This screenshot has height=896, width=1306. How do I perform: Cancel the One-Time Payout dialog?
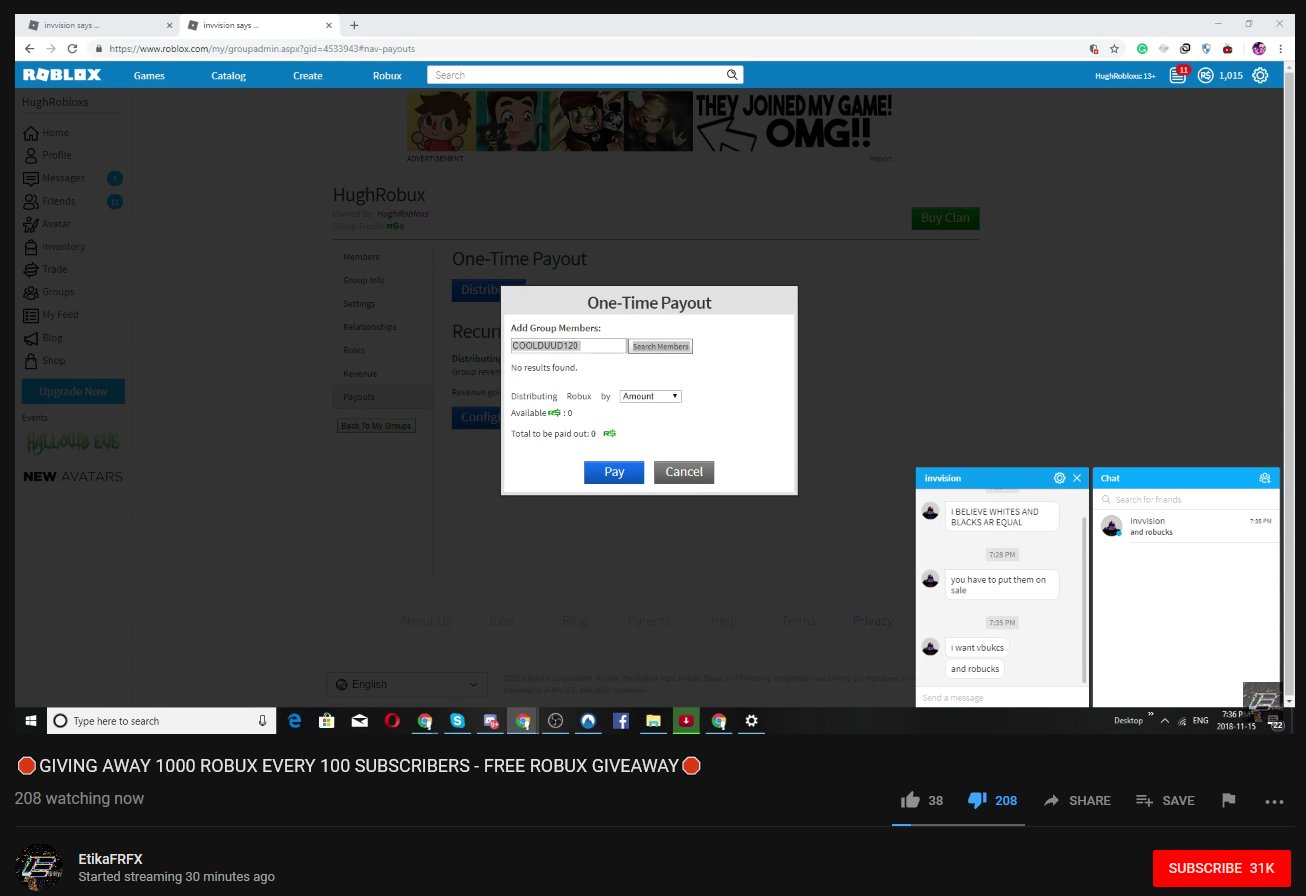tap(684, 472)
